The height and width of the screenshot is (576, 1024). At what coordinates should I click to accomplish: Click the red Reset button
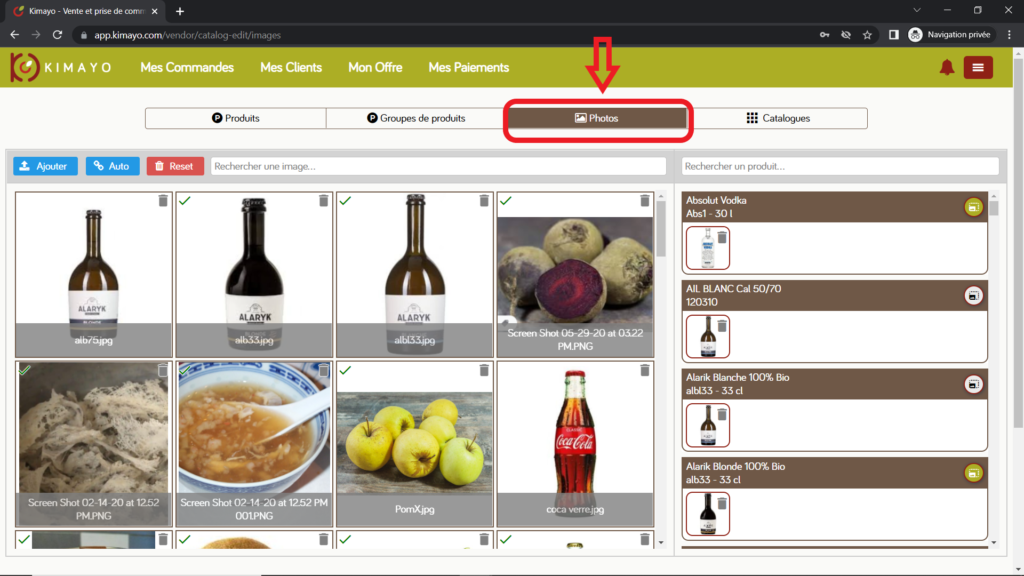click(x=175, y=166)
